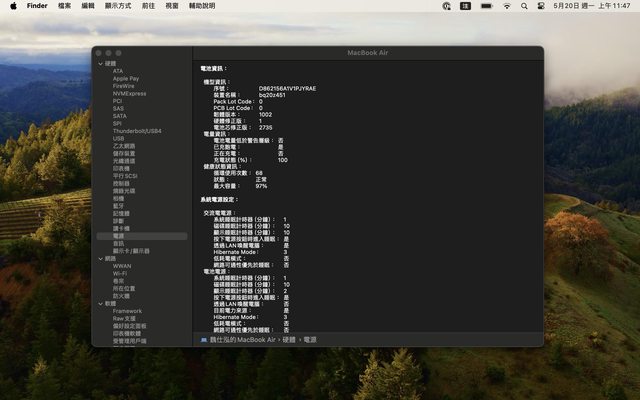The image size is (640, 400).
Task: Click the laptop icon in path bar
Action: [x=204, y=340]
